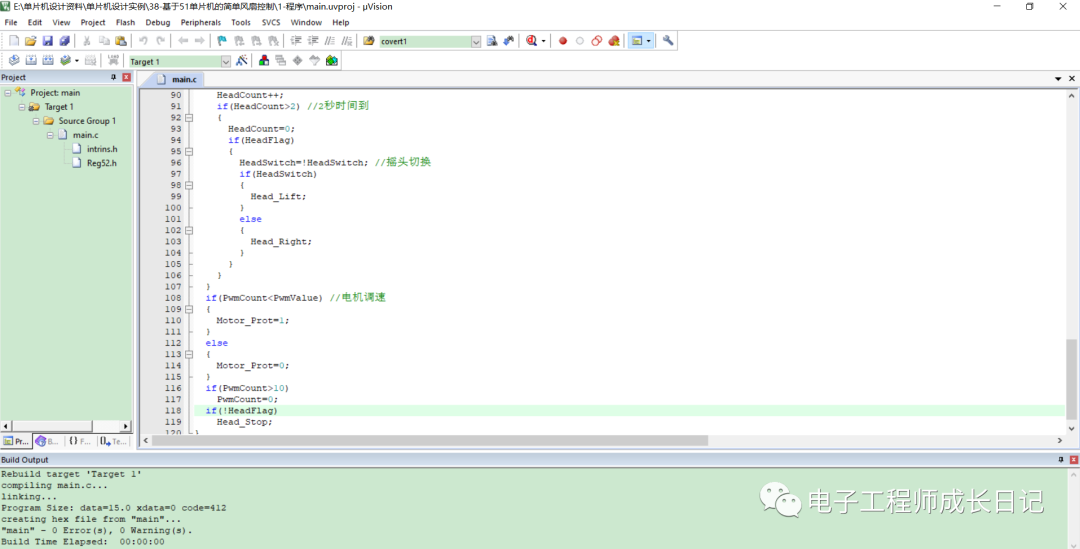This screenshot has width=1080, height=549.
Task: Toggle auto-hide pin on the Build Output panel
Action: point(1060,459)
